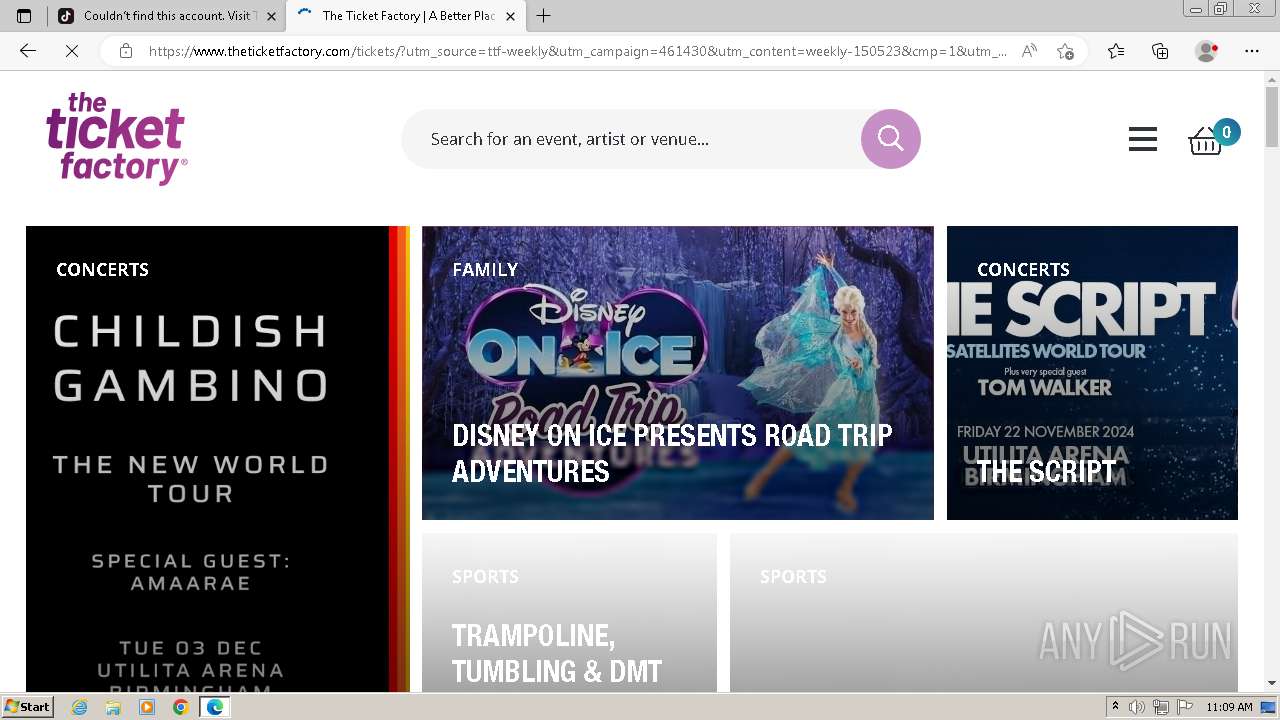Launch Internet Explorer from taskbar
This screenshot has width=1280, height=720.
click(x=80, y=707)
